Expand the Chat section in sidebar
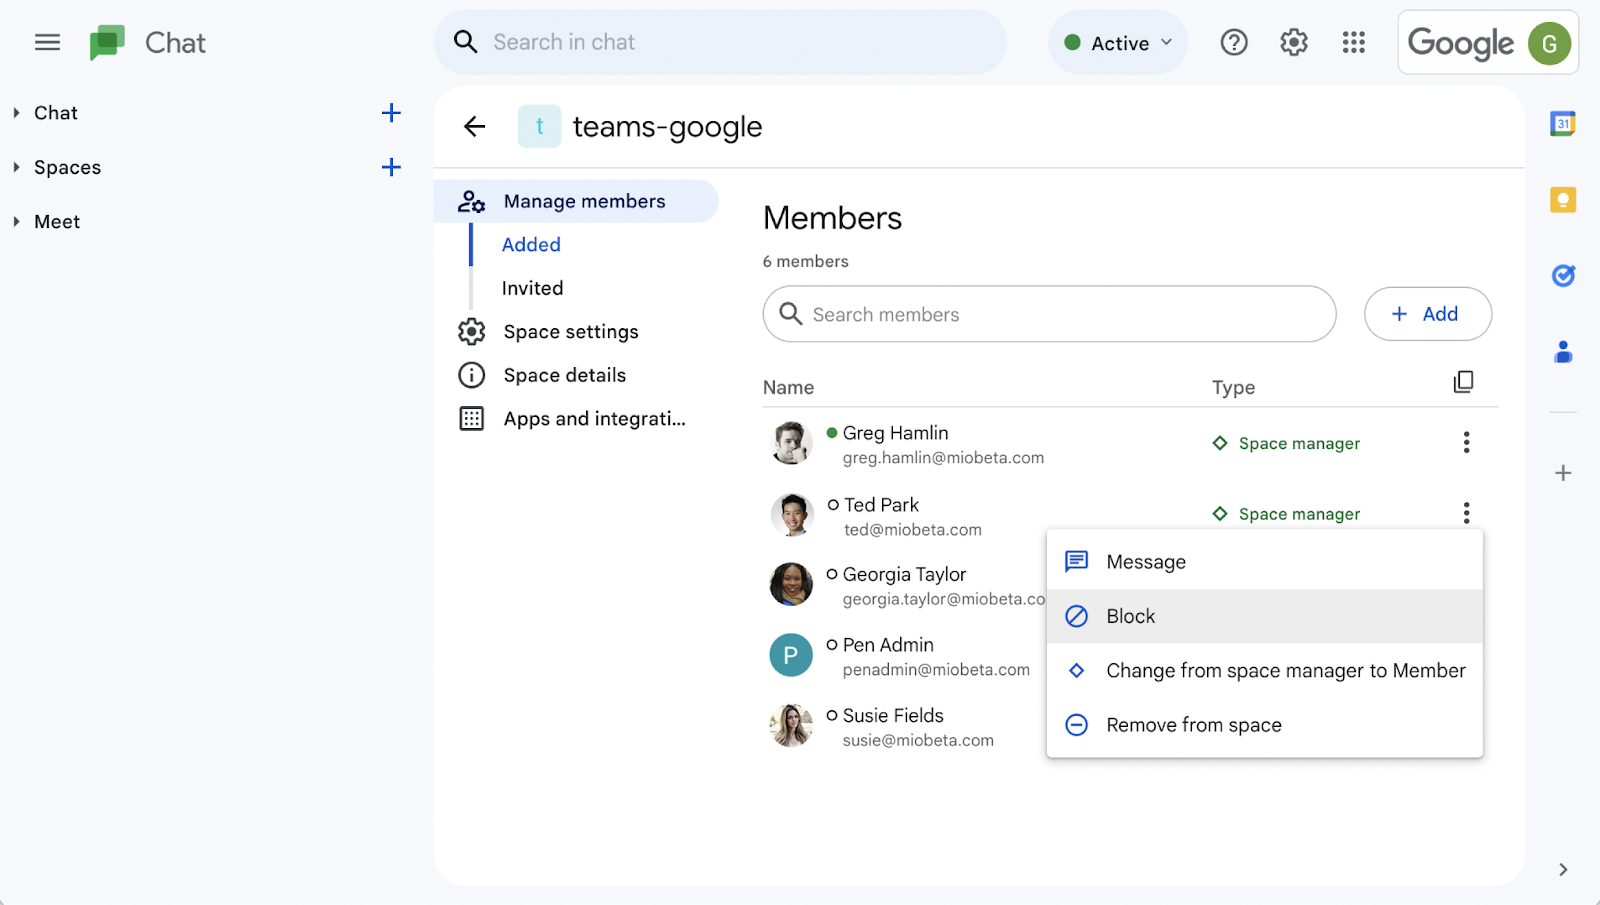Viewport: 1600px width, 905px height. click(x=16, y=113)
